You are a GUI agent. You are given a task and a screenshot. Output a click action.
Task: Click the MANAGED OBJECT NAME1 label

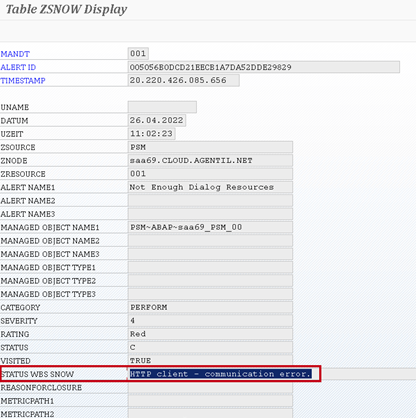pyautogui.click(x=50, y=227)
